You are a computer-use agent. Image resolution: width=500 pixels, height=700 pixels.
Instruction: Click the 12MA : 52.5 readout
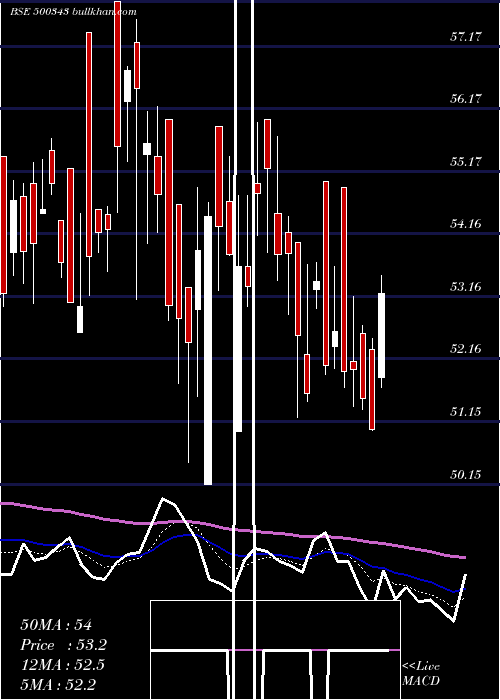[x=62, y=665]
